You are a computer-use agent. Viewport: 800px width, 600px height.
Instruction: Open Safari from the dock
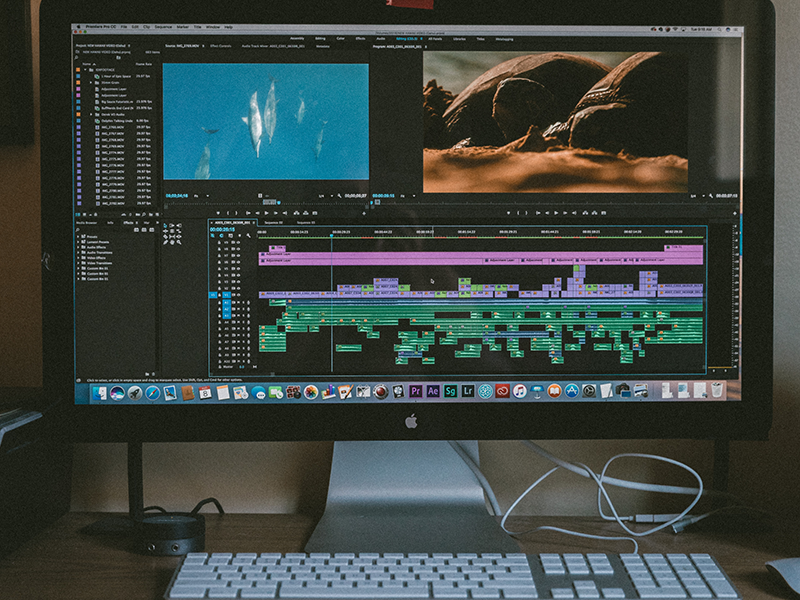coord(153,392)
